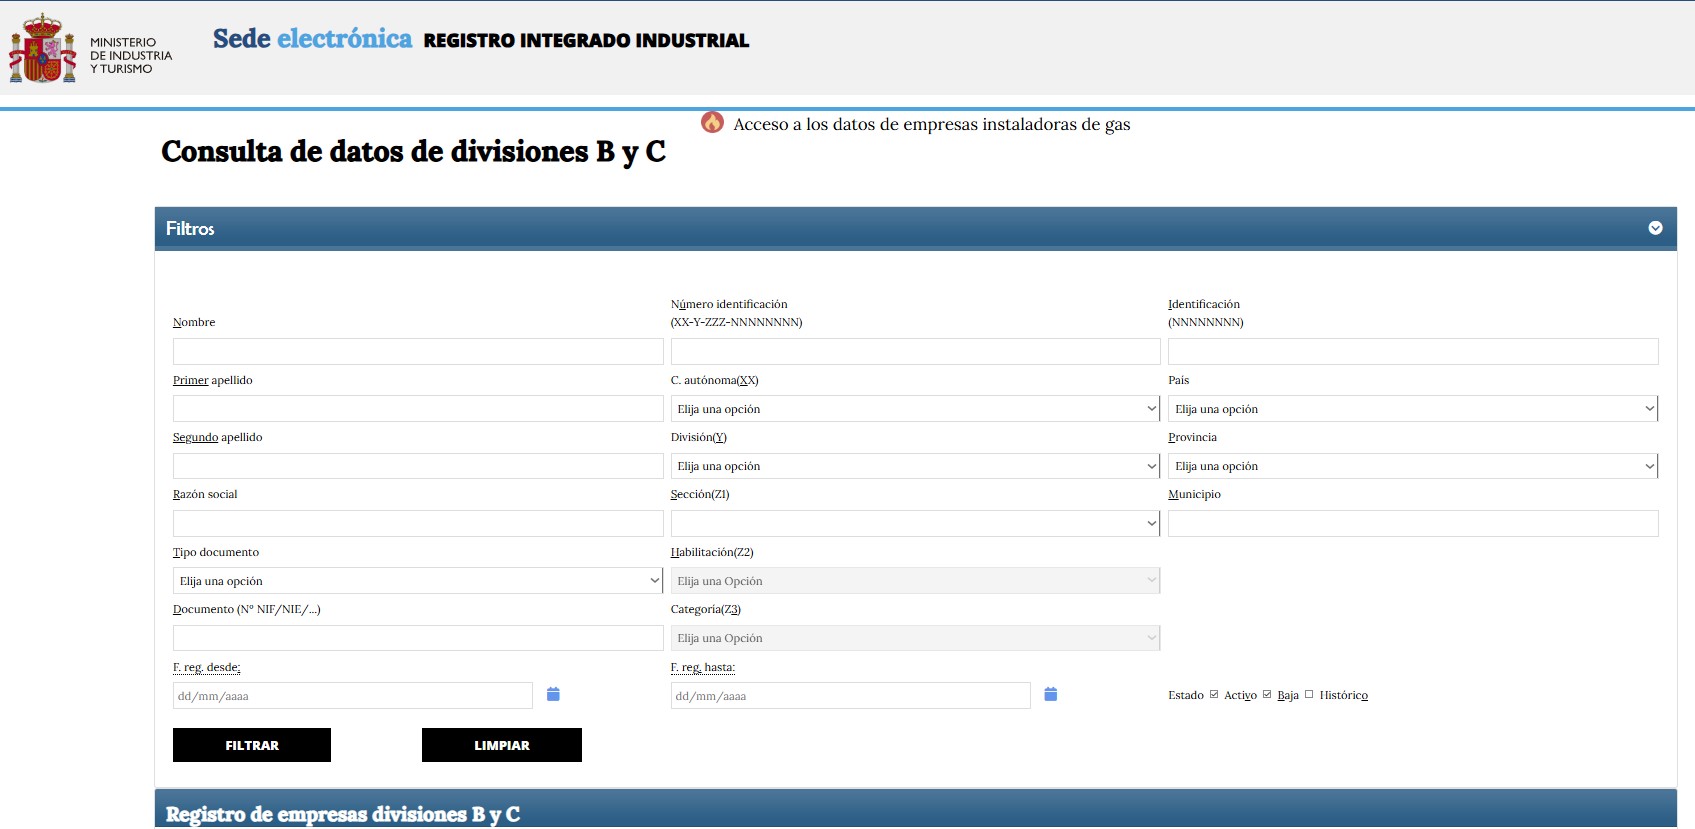Open calendar picker for F. reg. desde
Viewport: 1695px width, 829px height.
point(553,694)
